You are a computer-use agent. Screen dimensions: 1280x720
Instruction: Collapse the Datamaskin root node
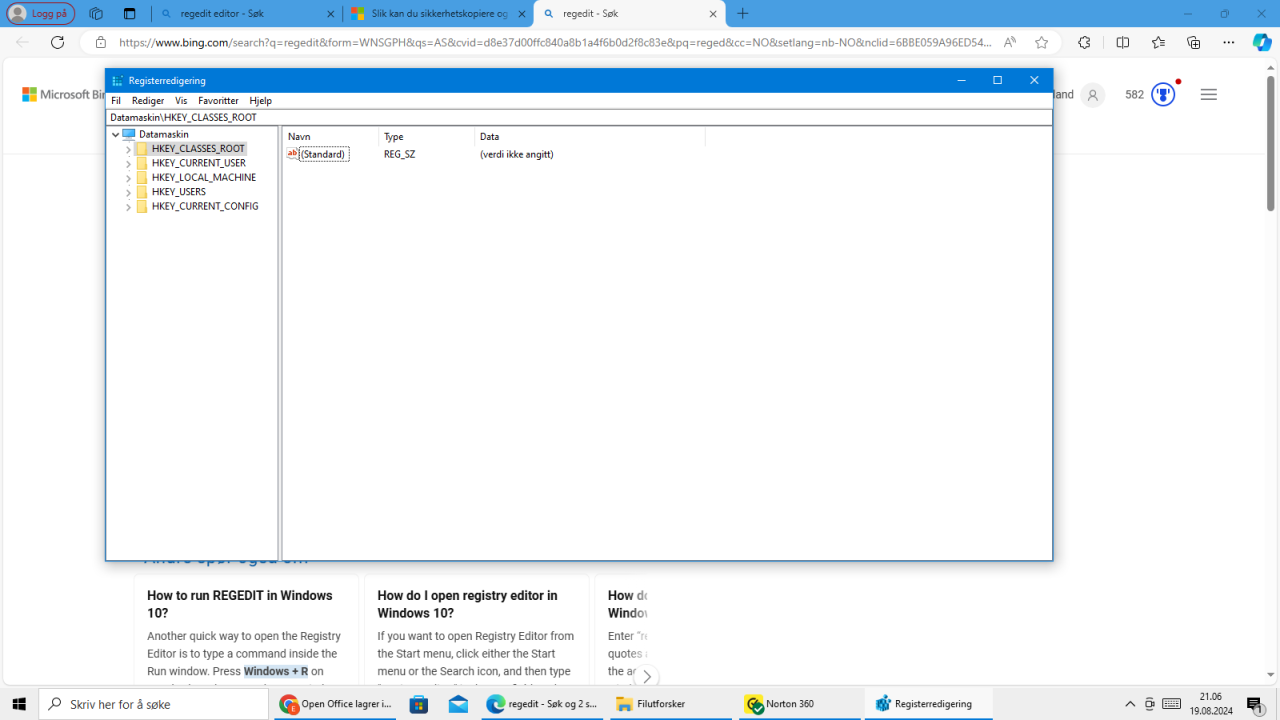click(116, 134)
